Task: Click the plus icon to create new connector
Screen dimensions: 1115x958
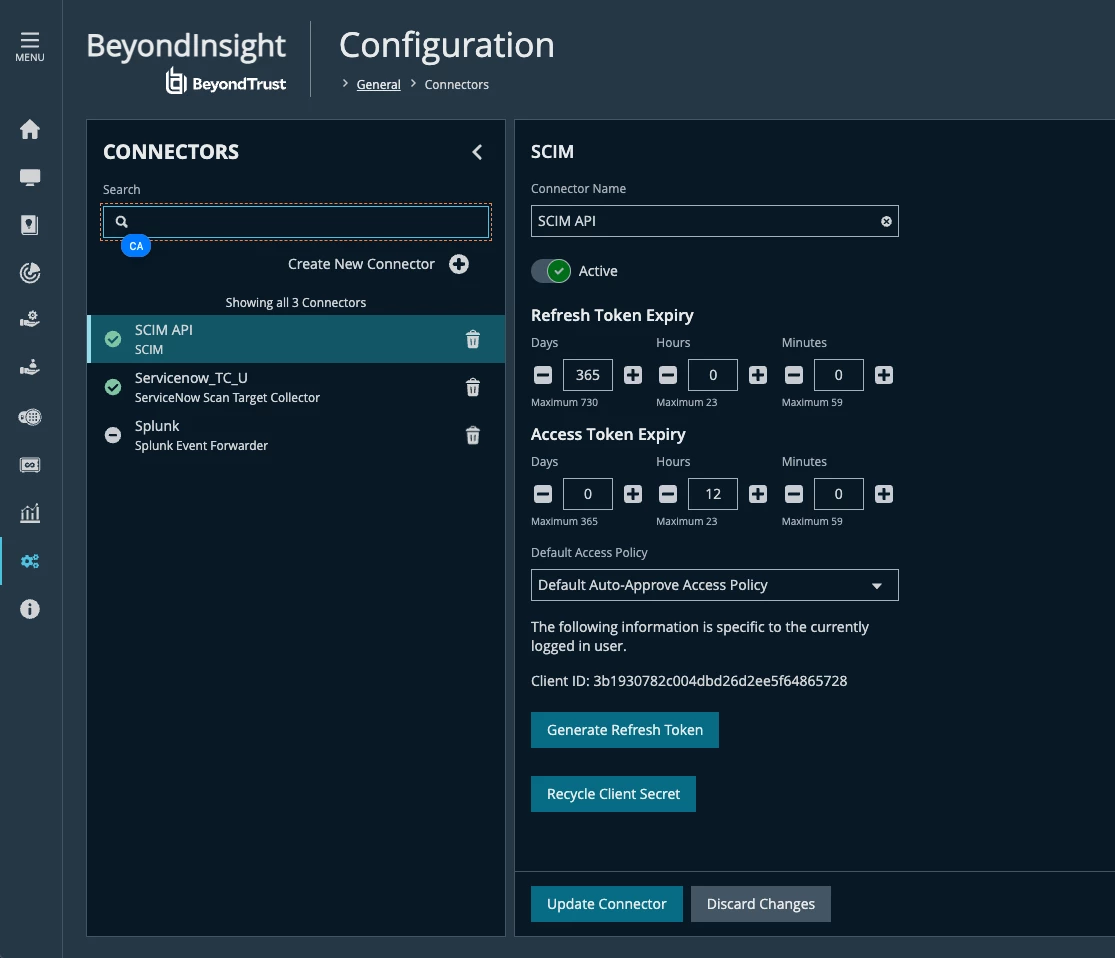Action: (x=459, y=264)
